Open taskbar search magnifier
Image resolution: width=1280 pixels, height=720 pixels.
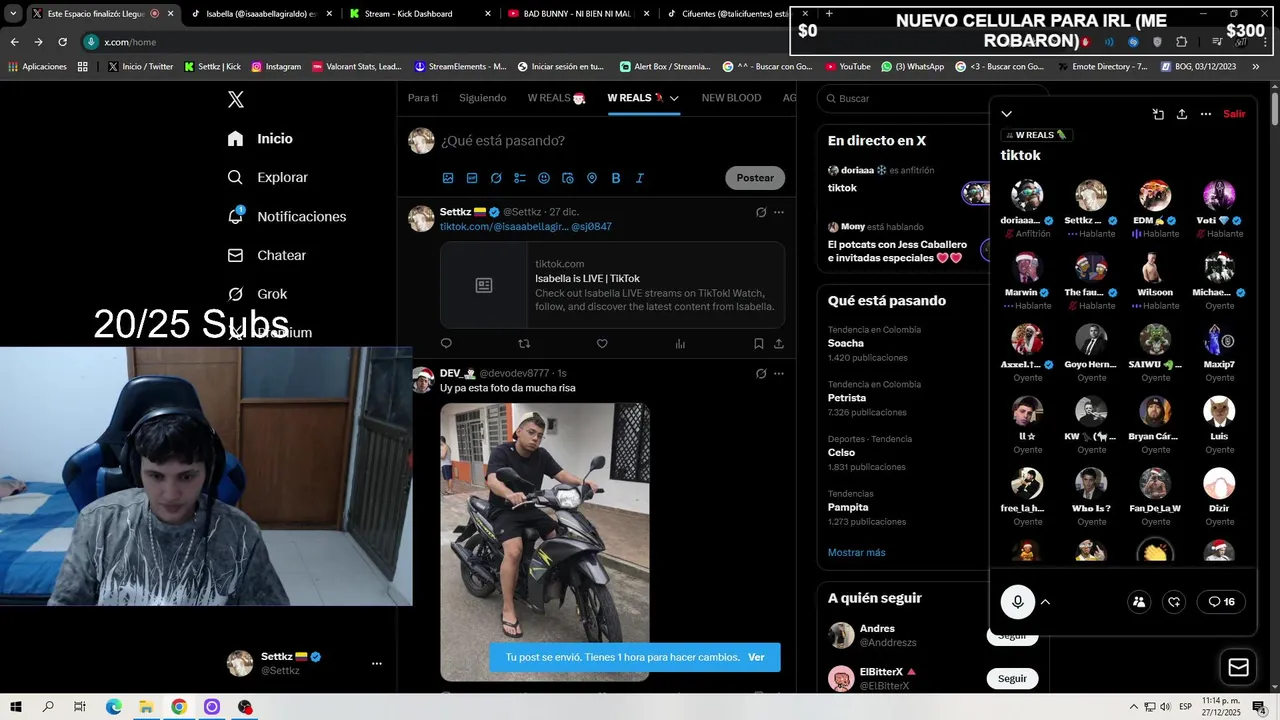point(48,707)
